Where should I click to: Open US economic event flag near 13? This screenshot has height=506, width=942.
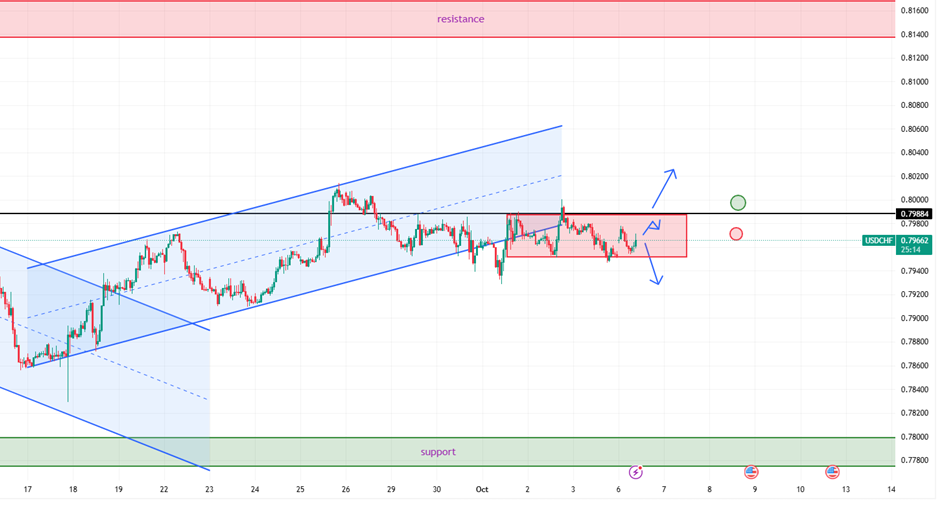(832, 472)
